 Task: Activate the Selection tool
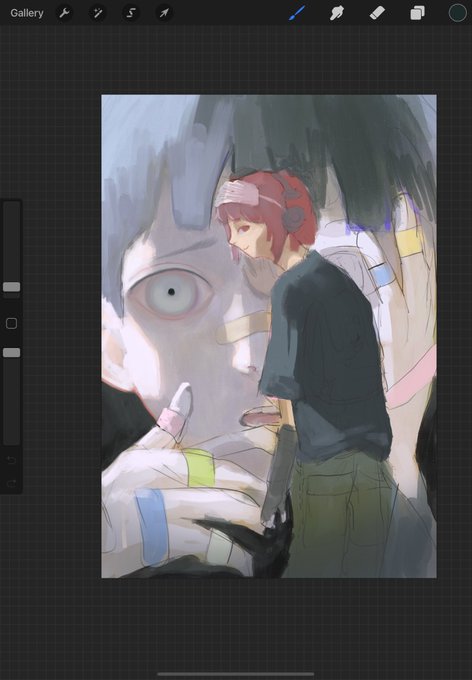point(131,13)
